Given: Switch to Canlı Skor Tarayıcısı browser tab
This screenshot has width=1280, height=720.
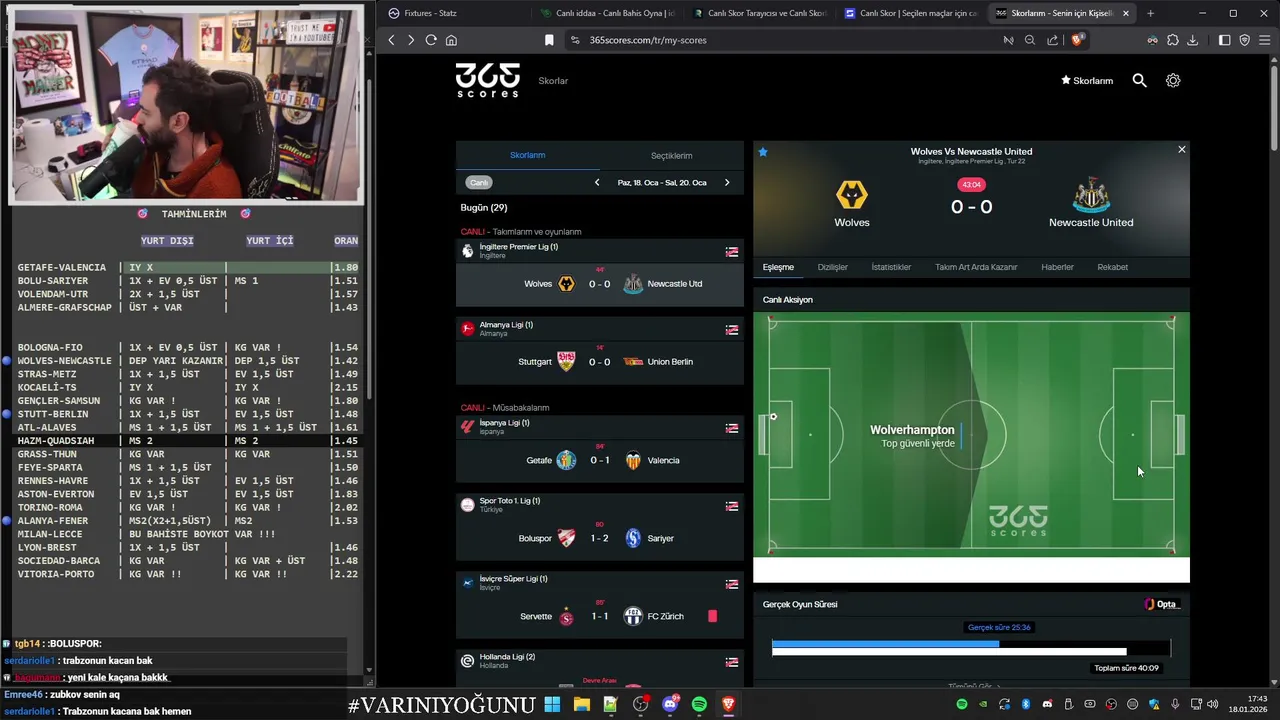Looking at the screenshot, I should click(x=759, y=13).
